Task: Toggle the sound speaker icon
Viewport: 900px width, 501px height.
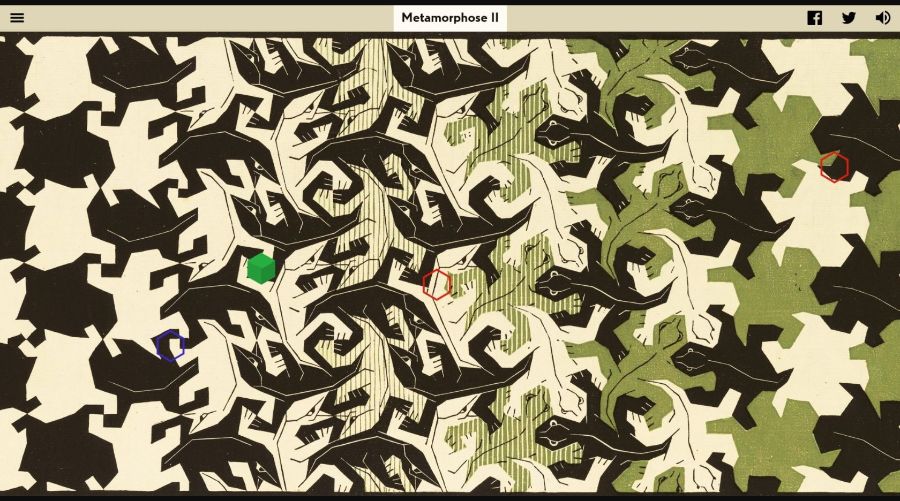Action: coord(882,18)
